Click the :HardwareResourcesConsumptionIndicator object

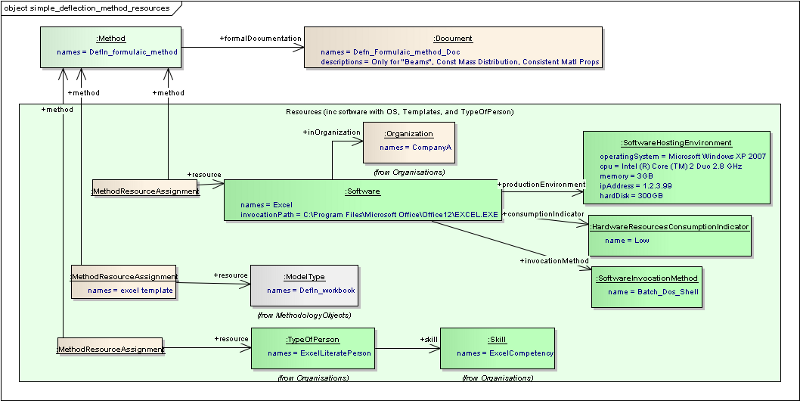[x=669, y=234]
